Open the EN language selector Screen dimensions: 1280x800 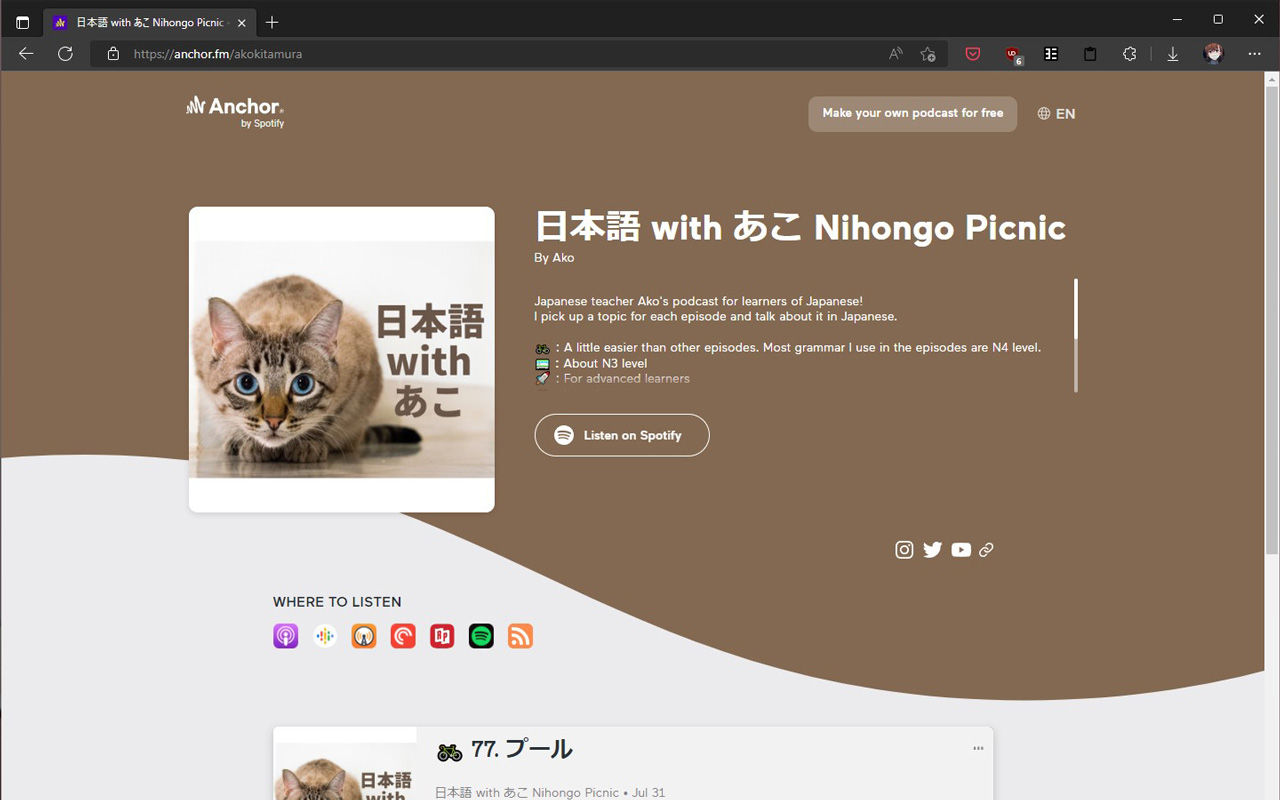(x=1056, y=114)
